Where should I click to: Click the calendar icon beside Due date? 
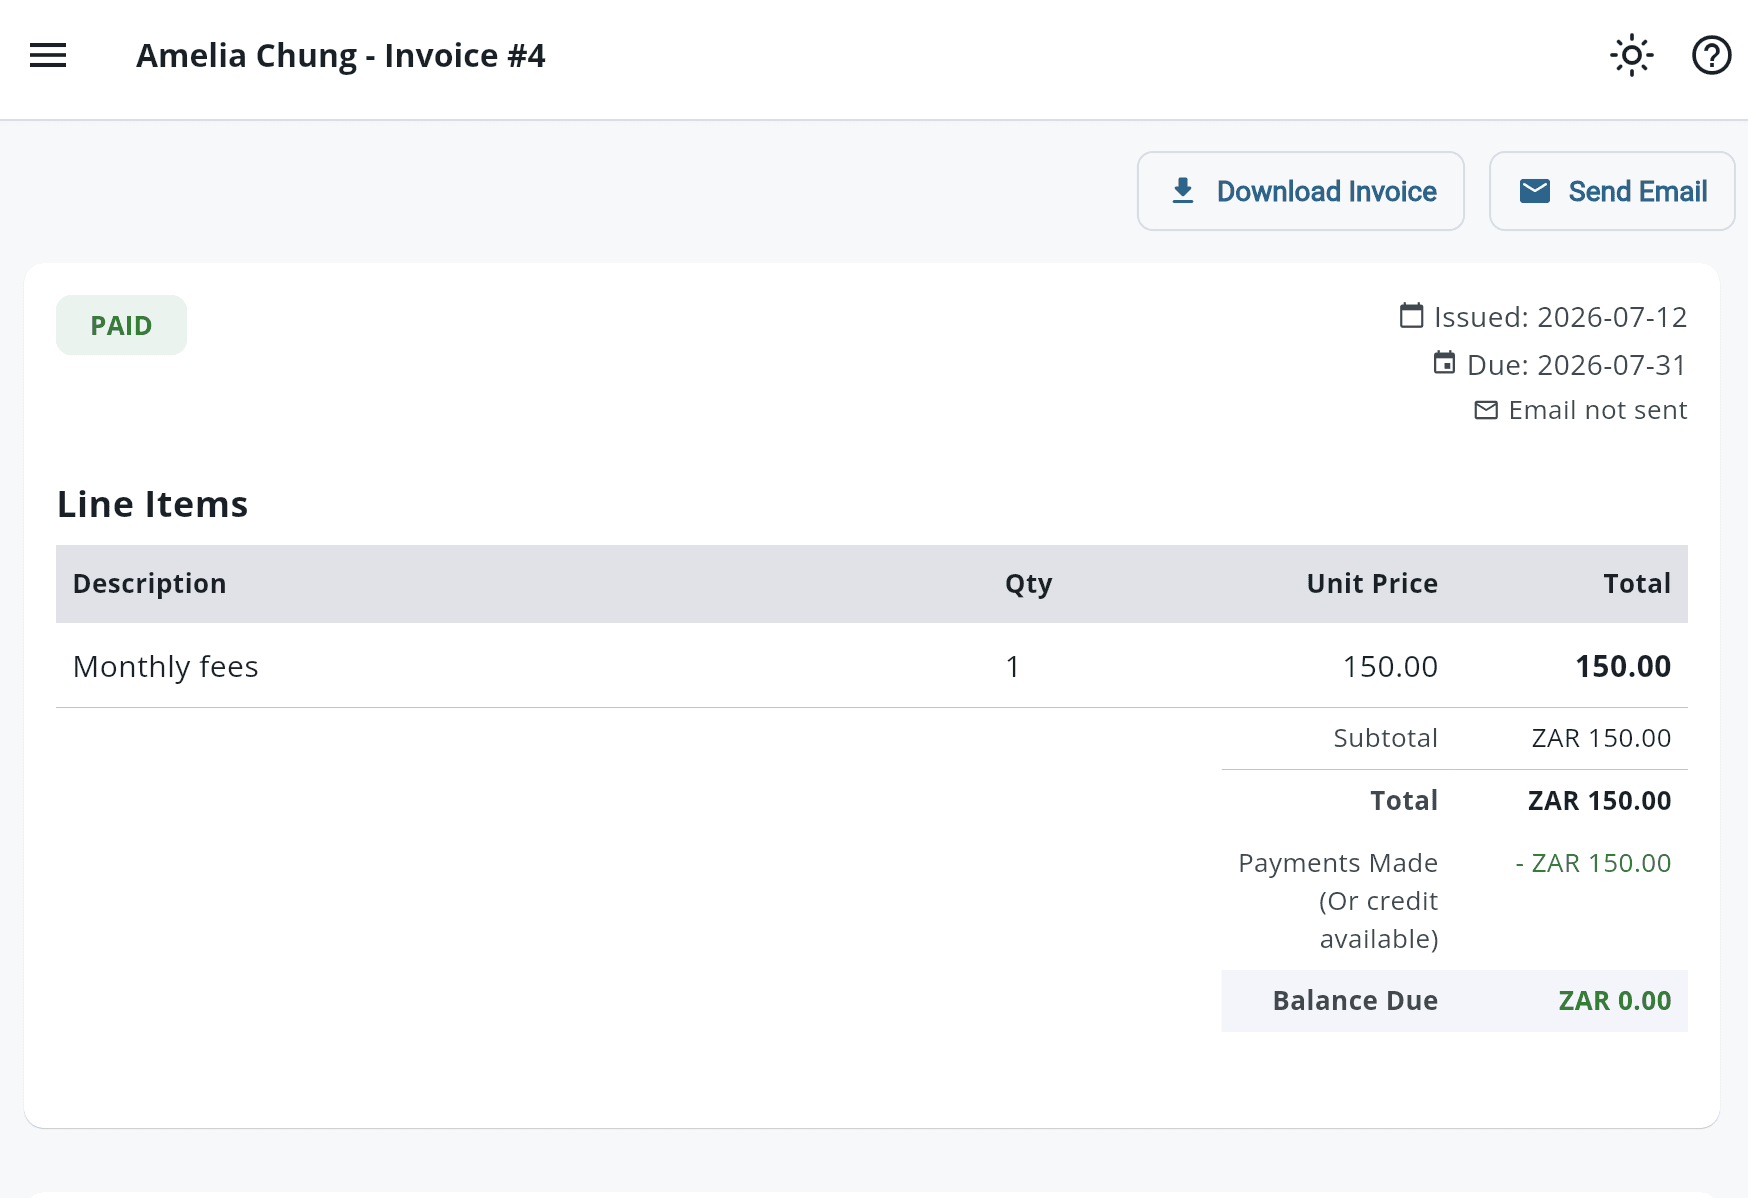(x=1444, y=363)
